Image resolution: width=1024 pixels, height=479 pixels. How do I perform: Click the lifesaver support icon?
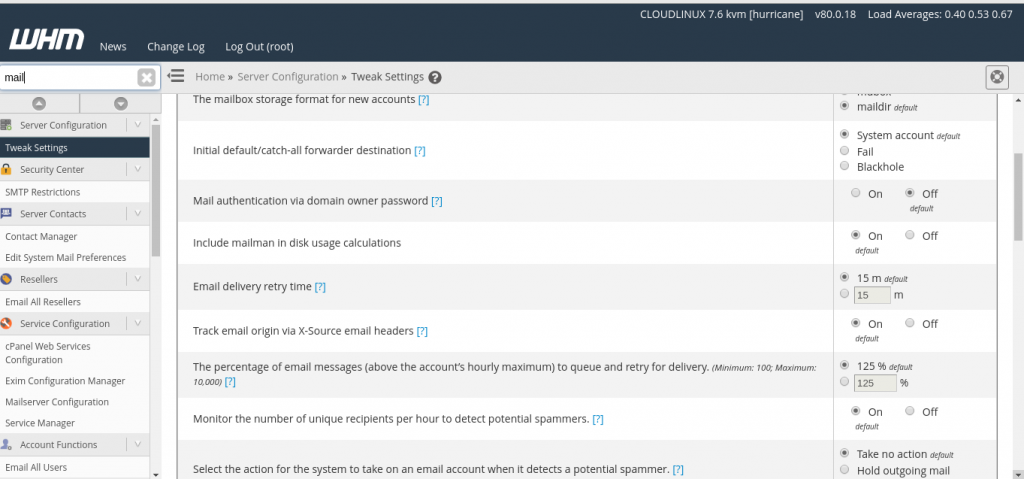coord(997,77)
